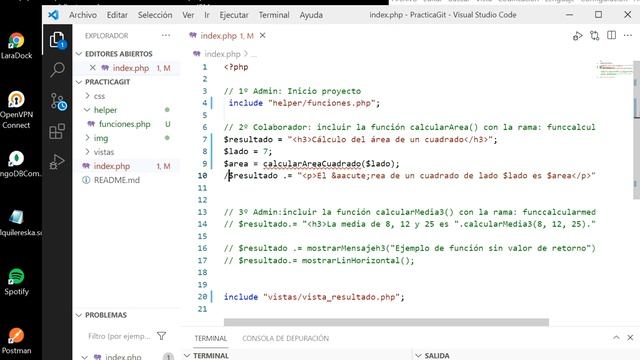
Task: Click the problems filter funnel icon
Action: tap(162, 336)
